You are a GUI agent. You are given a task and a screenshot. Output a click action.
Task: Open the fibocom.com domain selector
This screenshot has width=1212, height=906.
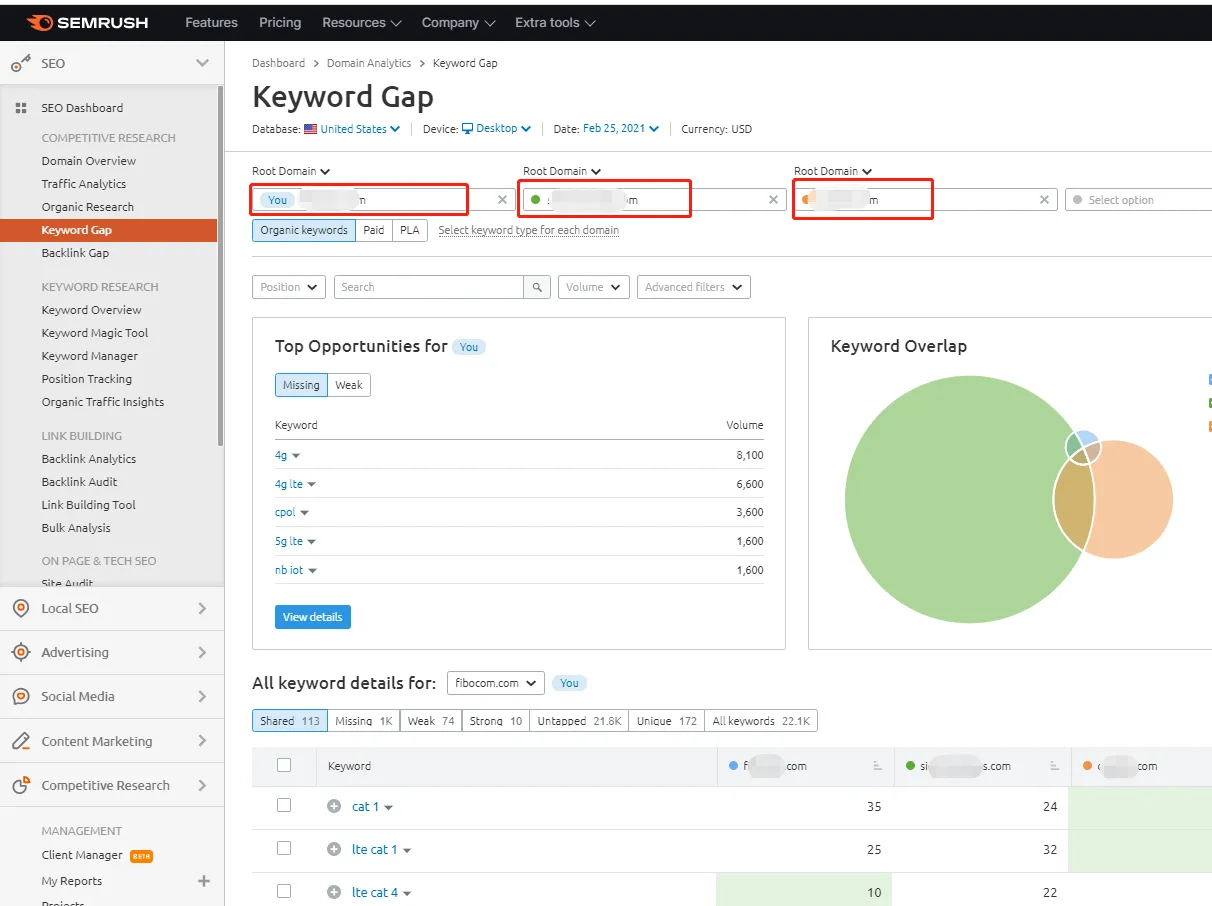click(x=496, y=683)
